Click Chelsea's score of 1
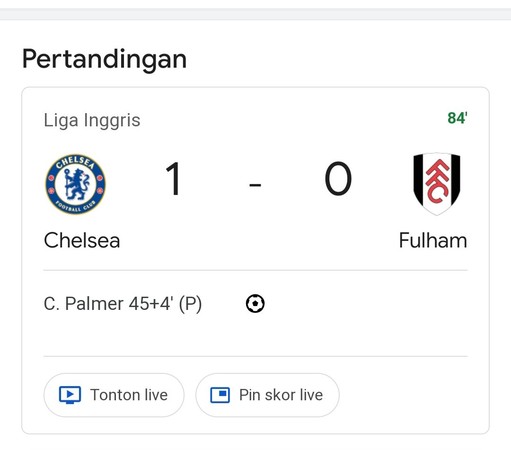511x450 pixels. pos(174,179)
